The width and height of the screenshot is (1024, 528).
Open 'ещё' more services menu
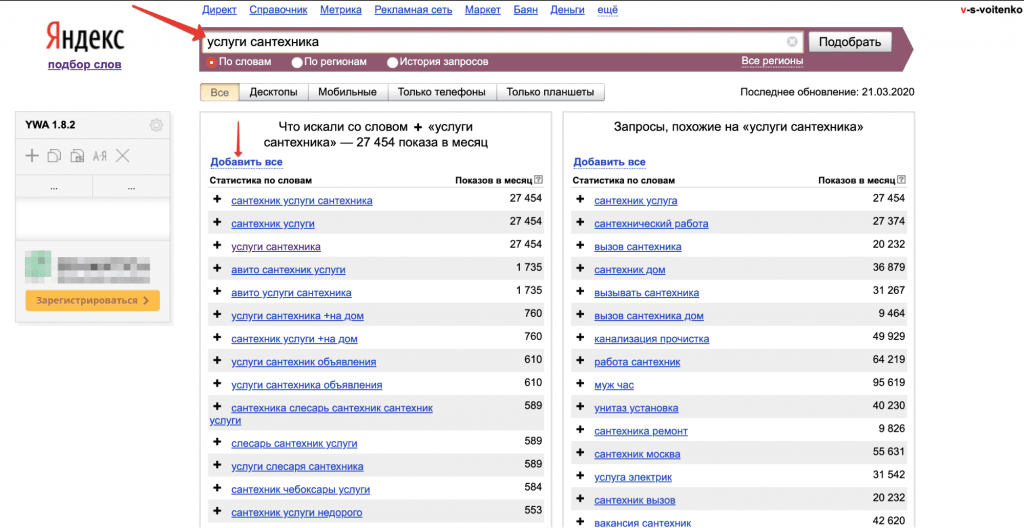point(607,10)
